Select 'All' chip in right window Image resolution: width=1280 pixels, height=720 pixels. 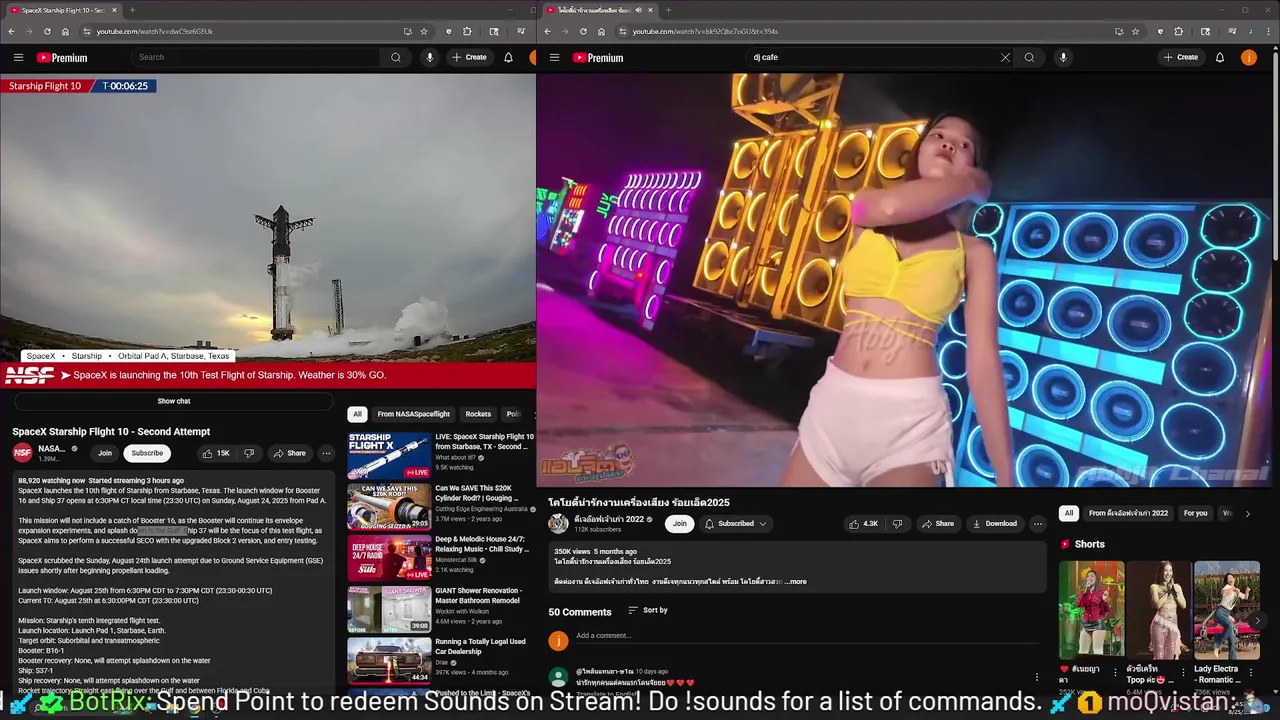(x=1068, y=513)
